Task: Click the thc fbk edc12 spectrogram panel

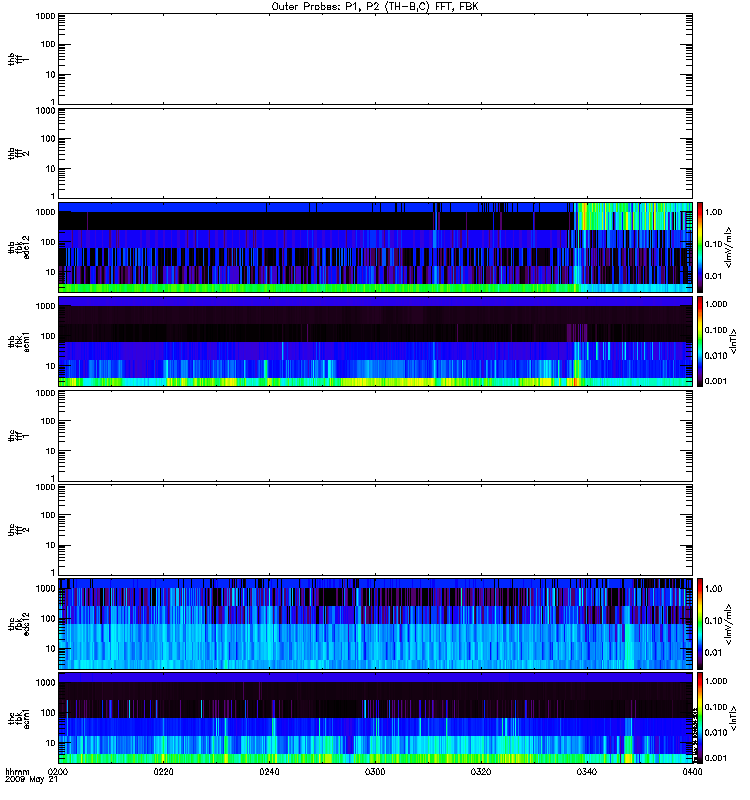Action: click(x=375, y=624)
